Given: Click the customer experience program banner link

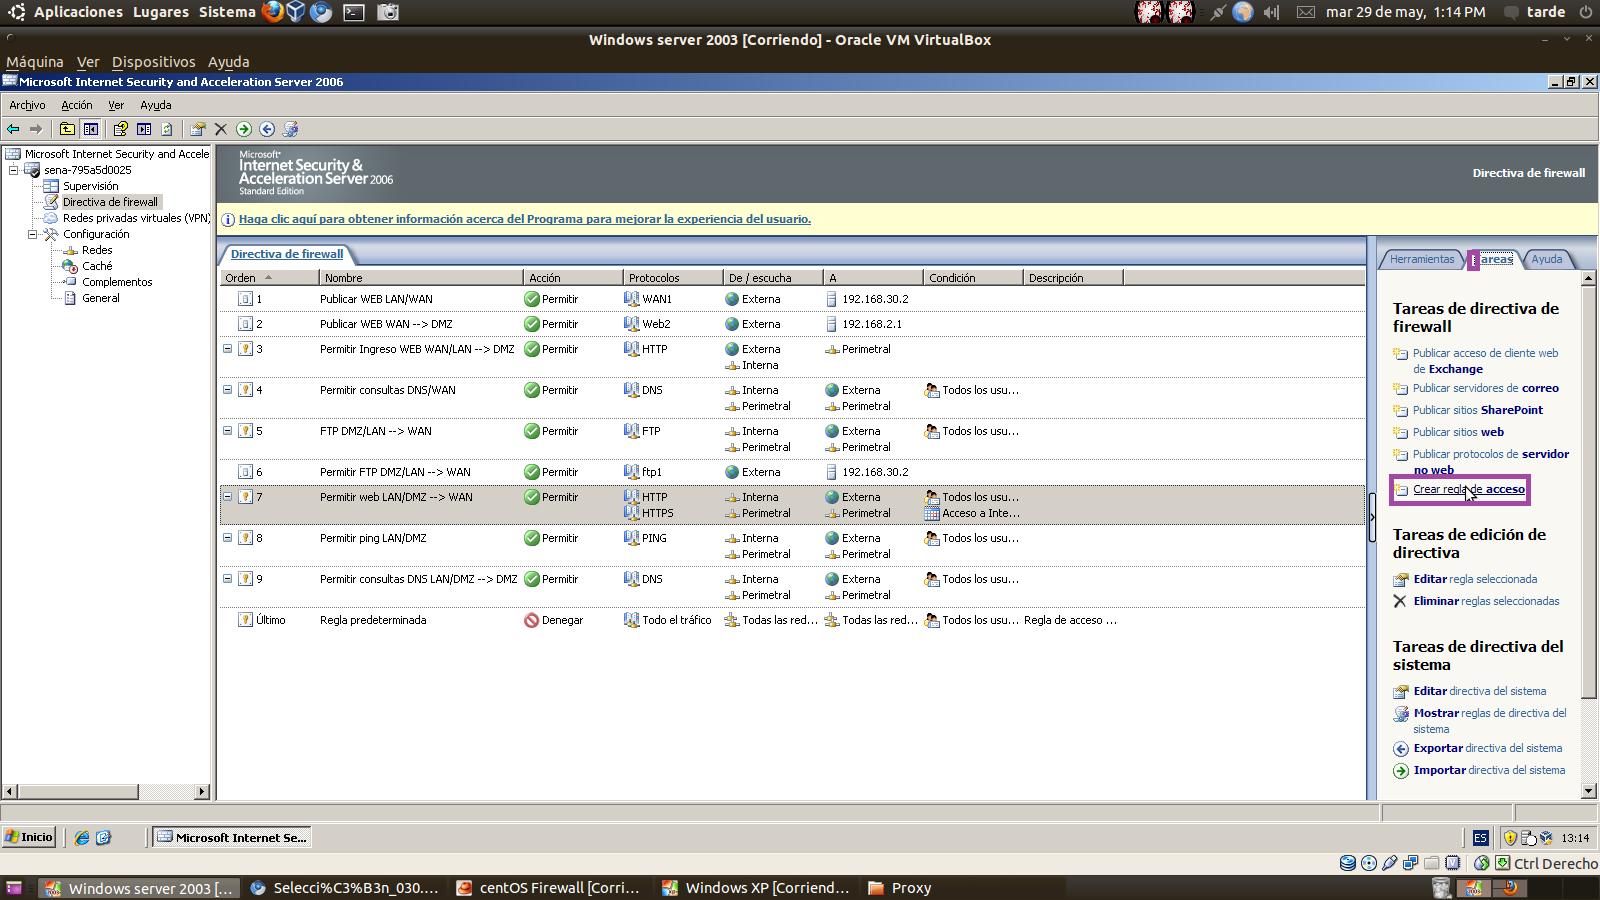Looking at the screenshot, I should (x=525, y=219).
